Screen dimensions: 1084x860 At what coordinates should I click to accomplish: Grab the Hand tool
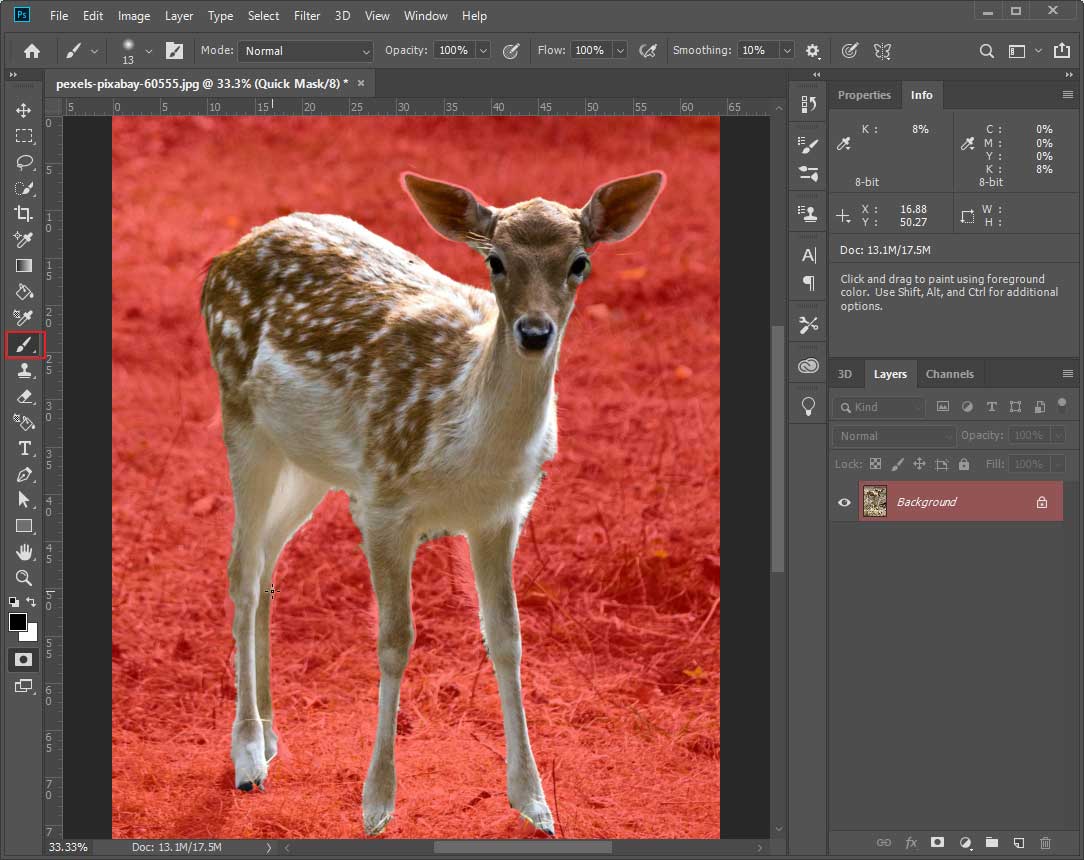click(24, 552)
